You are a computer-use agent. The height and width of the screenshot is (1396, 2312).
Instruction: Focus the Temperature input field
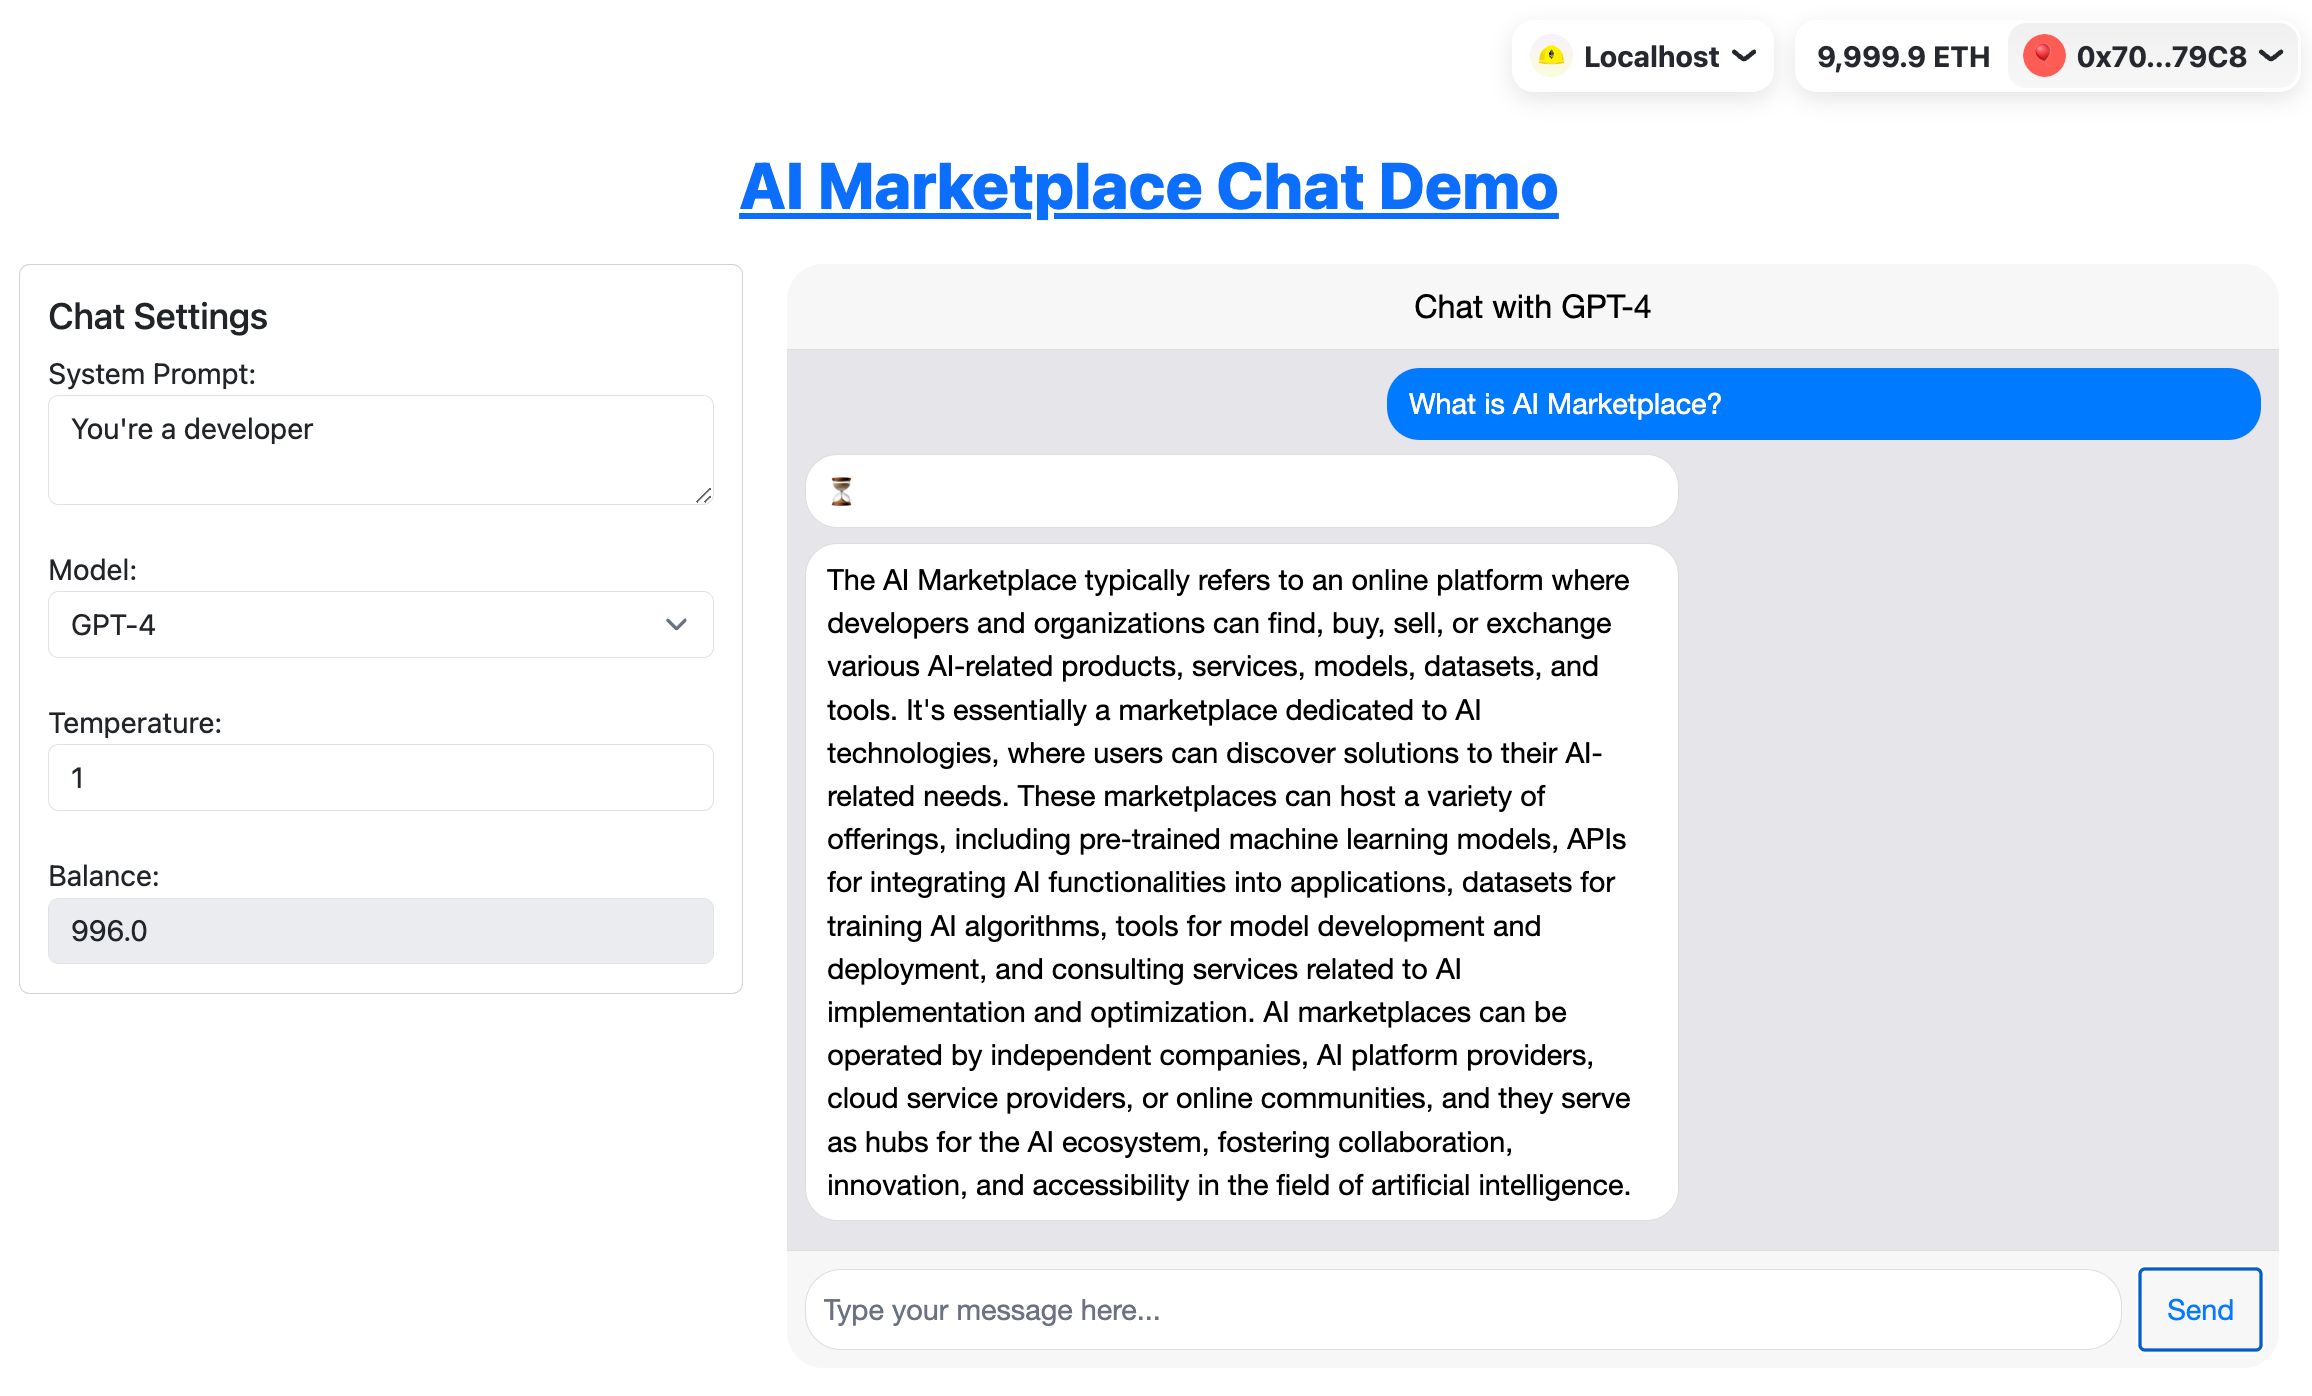click(x=381, y=778)
